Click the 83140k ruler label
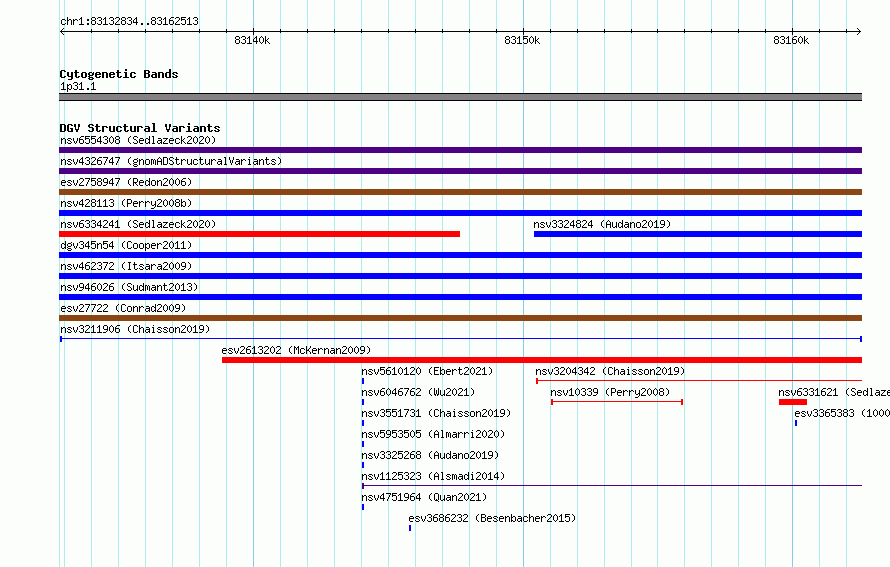This screenshot has width=890, height=567. (x=252, y=40)
